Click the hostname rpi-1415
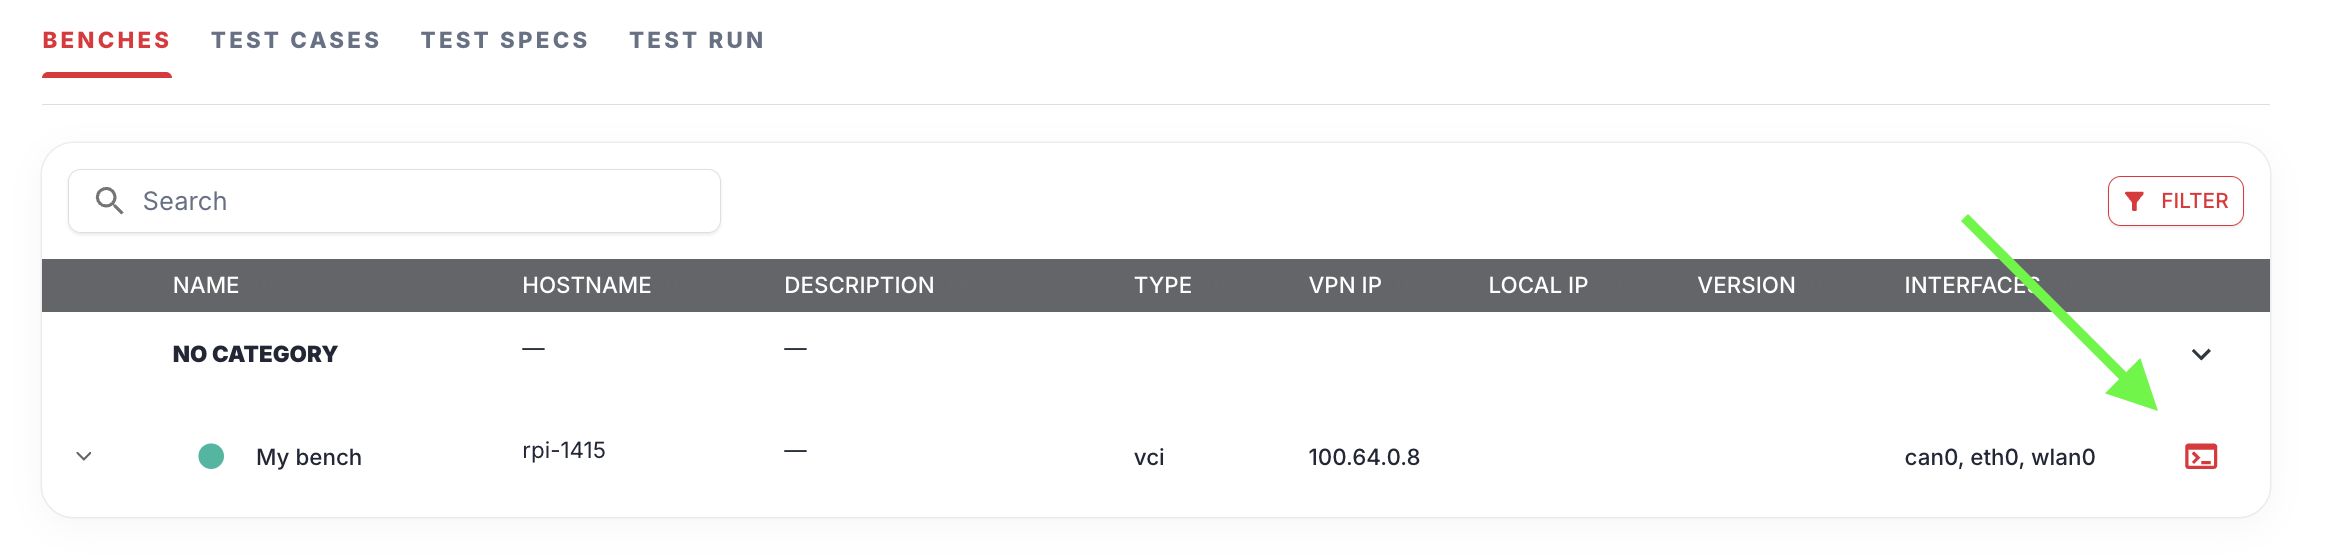2334x556 pixels. click(x=564, y=451)
